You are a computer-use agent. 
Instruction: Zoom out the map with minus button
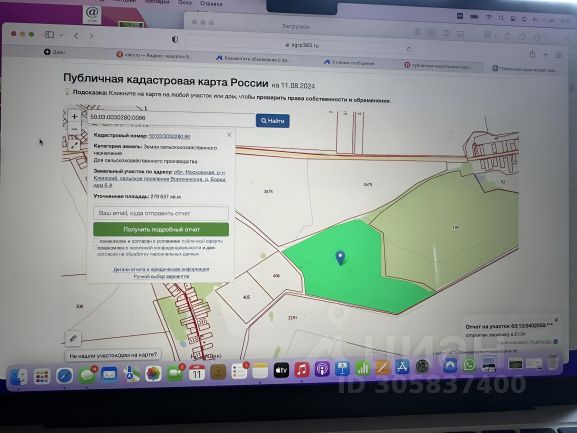coord(74,129)
